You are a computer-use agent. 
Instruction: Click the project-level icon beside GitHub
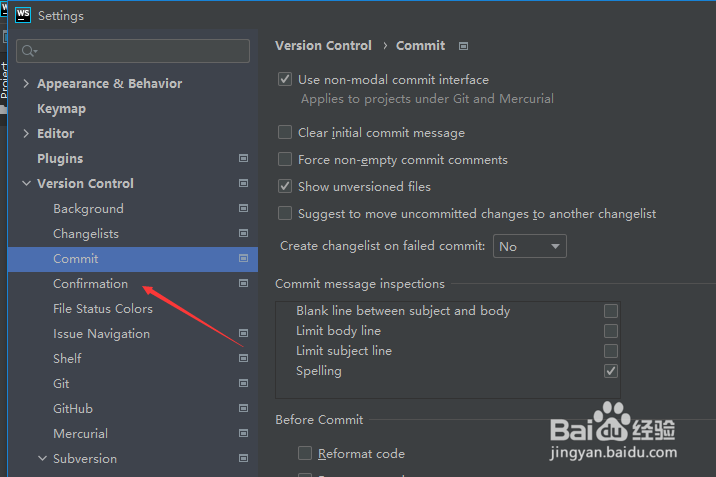click(243, 408)
